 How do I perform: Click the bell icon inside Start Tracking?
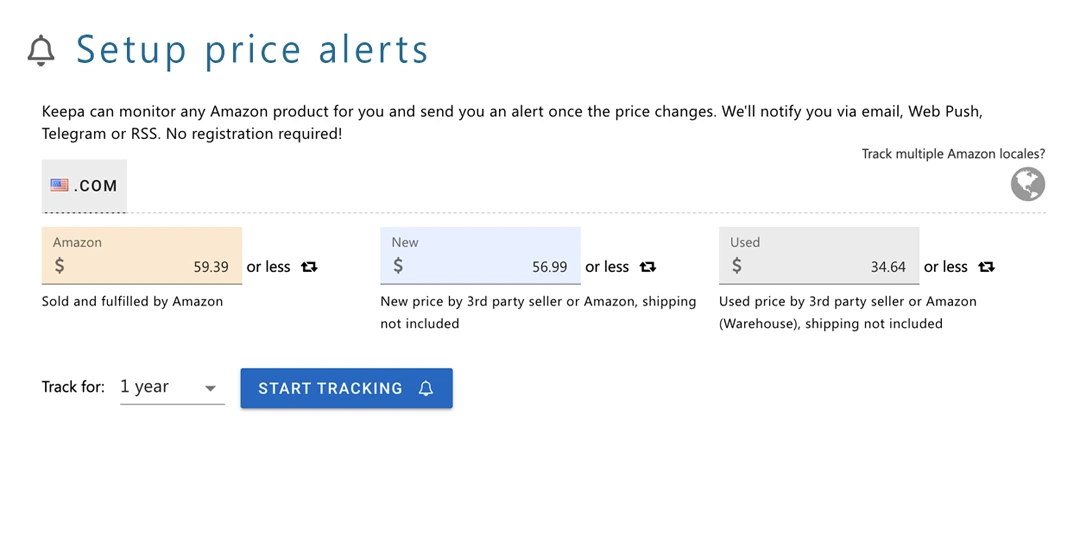click(426, 388)
